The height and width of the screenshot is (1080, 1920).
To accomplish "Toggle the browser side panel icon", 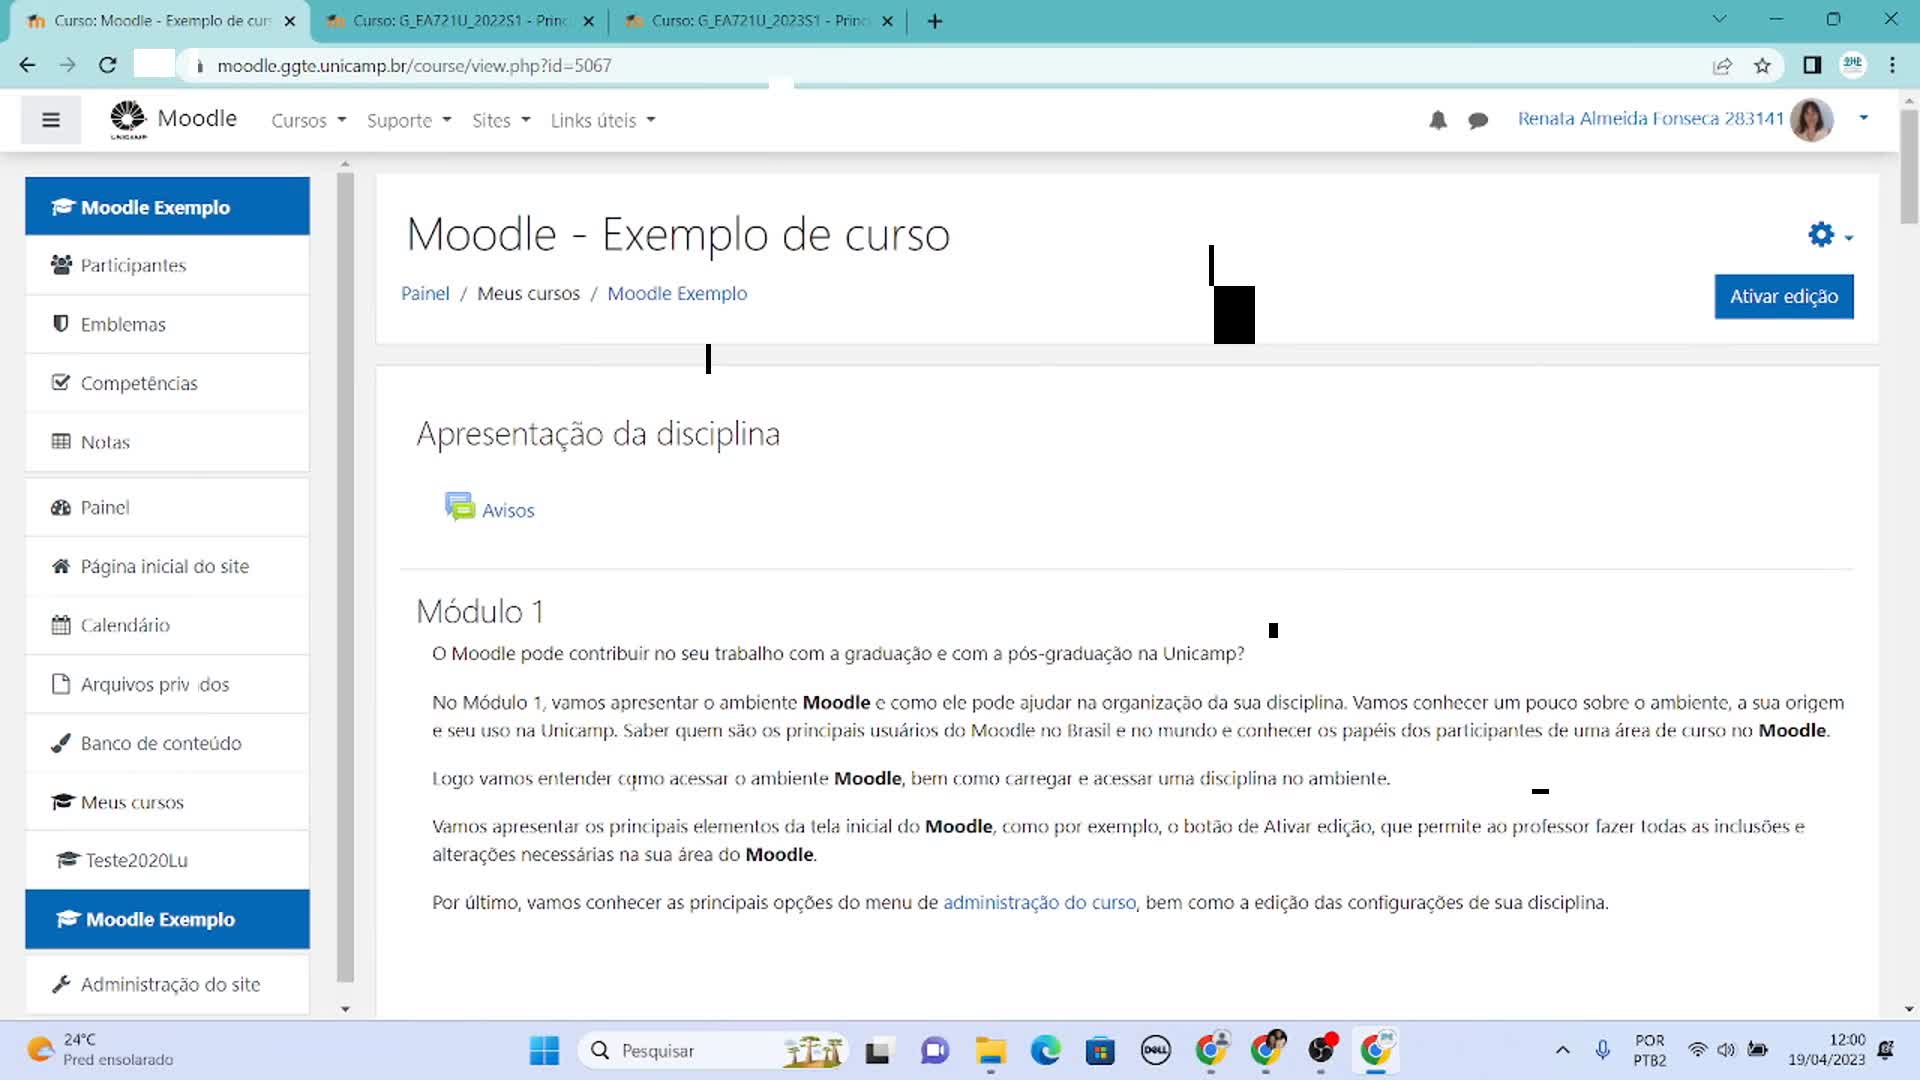I will click(x=1812, y=65).
